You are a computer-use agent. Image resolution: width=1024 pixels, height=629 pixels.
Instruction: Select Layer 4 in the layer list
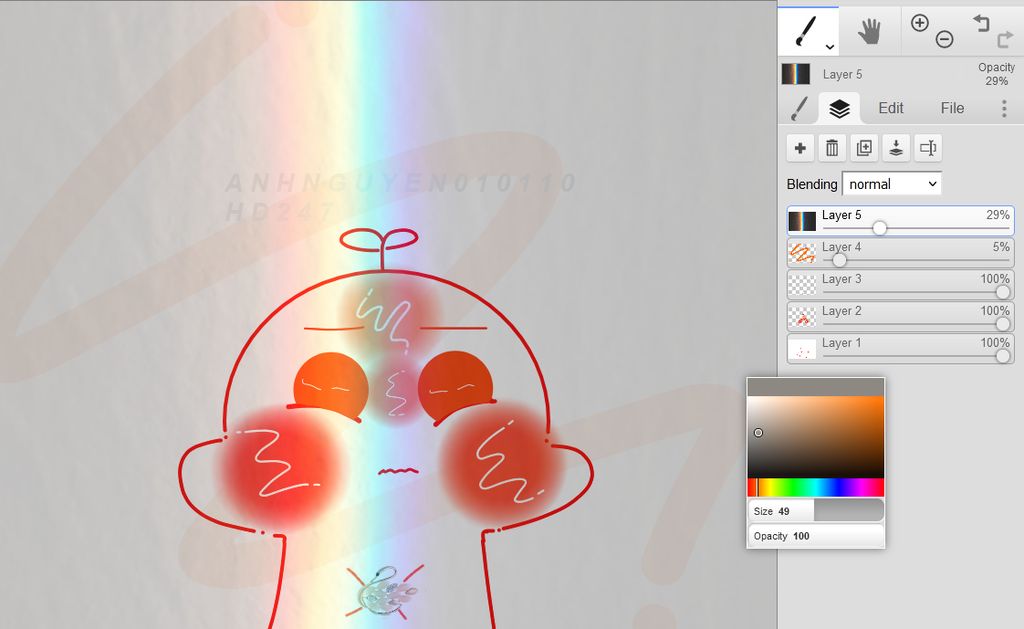[x=900, y=253]
